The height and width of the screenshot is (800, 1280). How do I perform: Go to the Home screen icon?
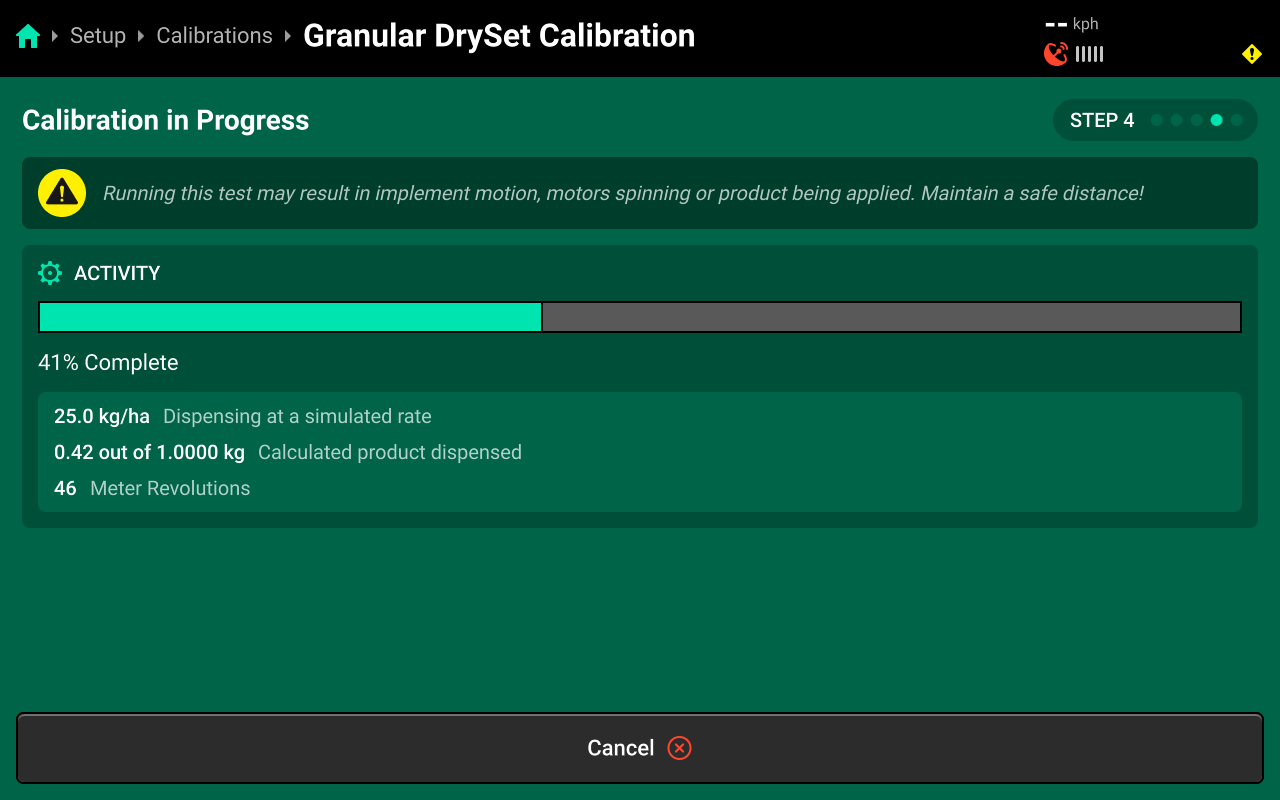pos(28,36)
